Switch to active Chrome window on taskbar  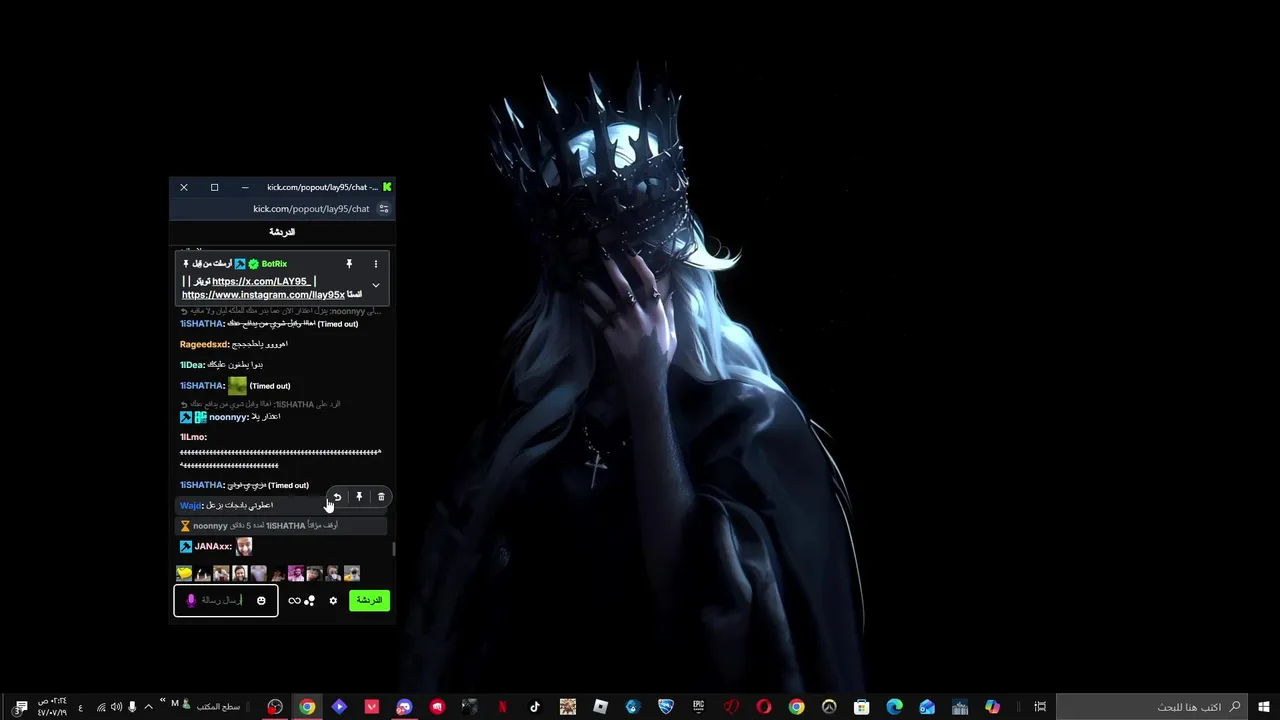307,707
